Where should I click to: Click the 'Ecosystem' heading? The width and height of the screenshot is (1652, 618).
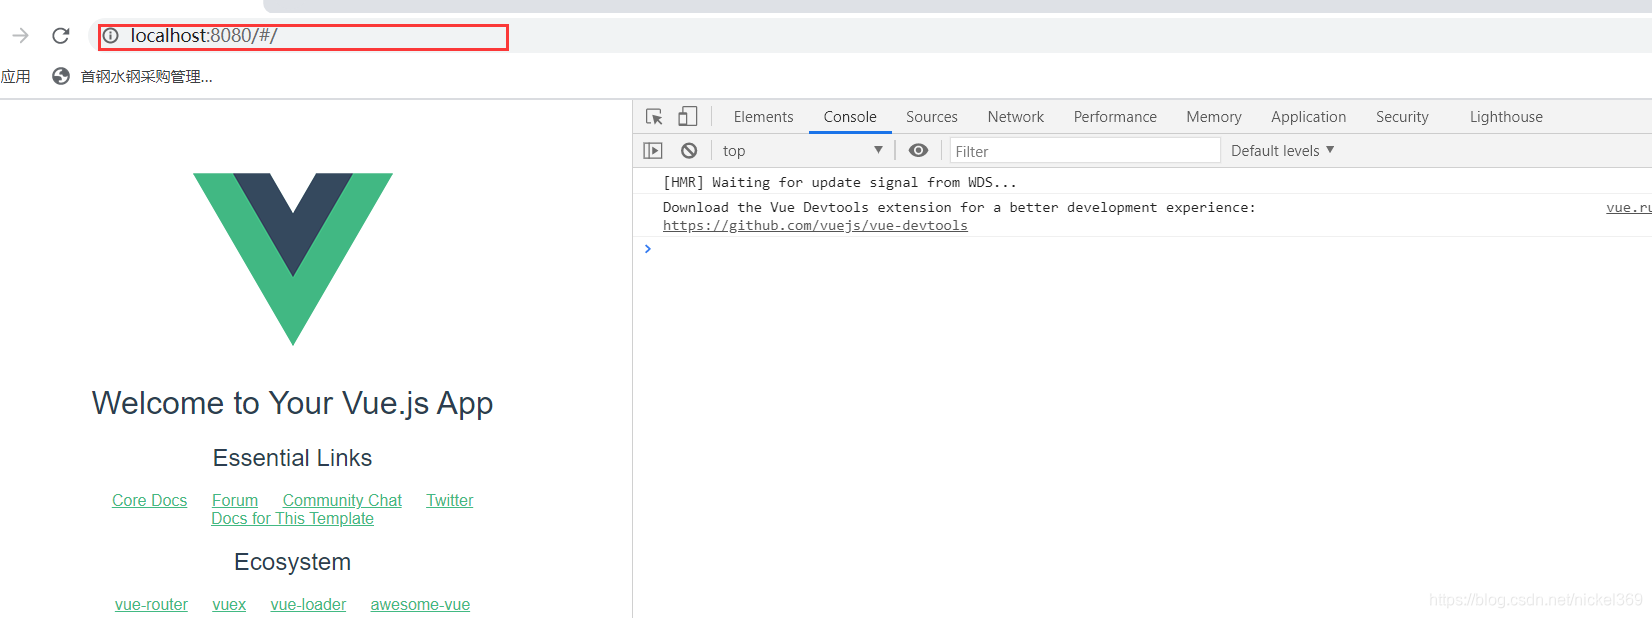click(x=293, y=562)
